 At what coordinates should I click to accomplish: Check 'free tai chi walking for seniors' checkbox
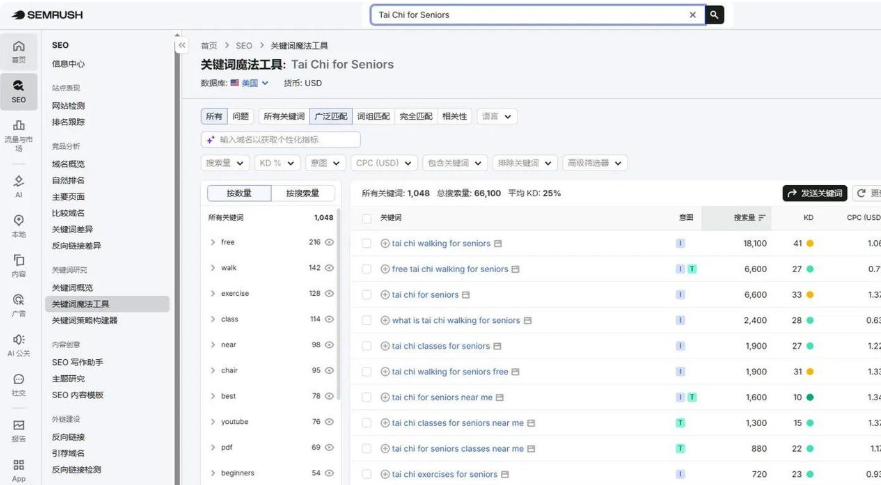[366, 269]
